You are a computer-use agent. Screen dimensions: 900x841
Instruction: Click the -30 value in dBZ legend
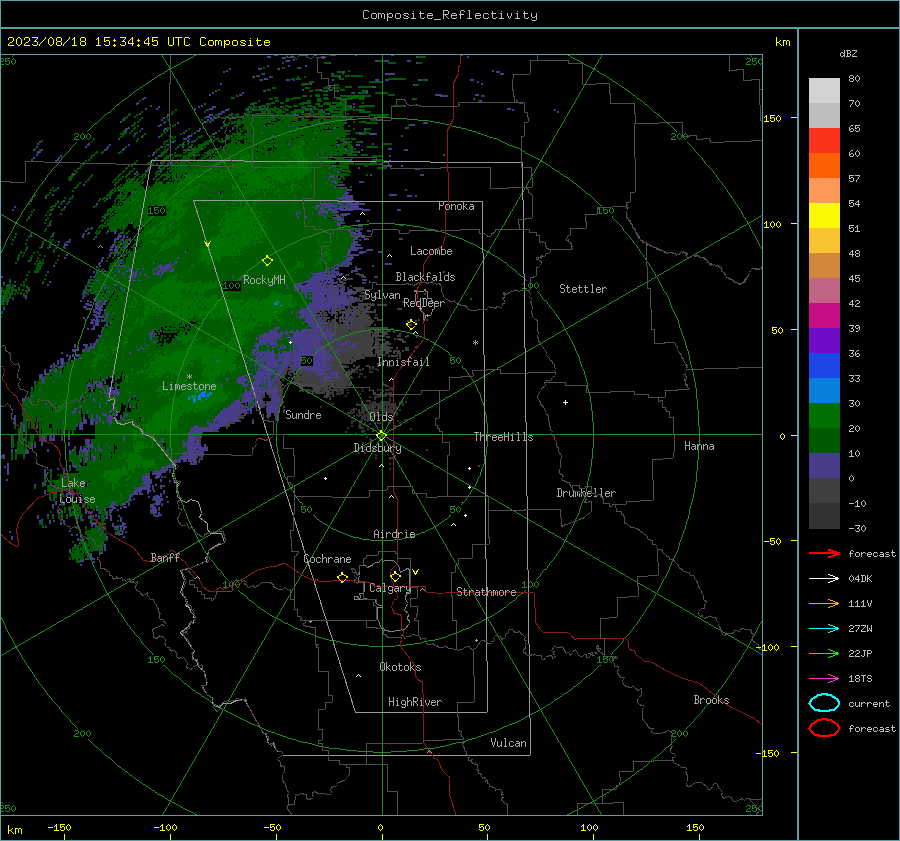[857, 528]
